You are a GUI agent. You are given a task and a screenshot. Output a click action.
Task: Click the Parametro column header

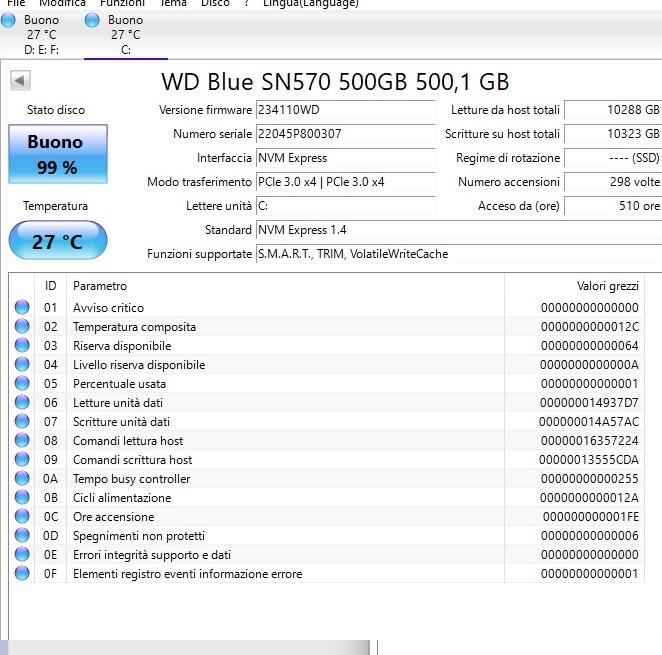285,286
